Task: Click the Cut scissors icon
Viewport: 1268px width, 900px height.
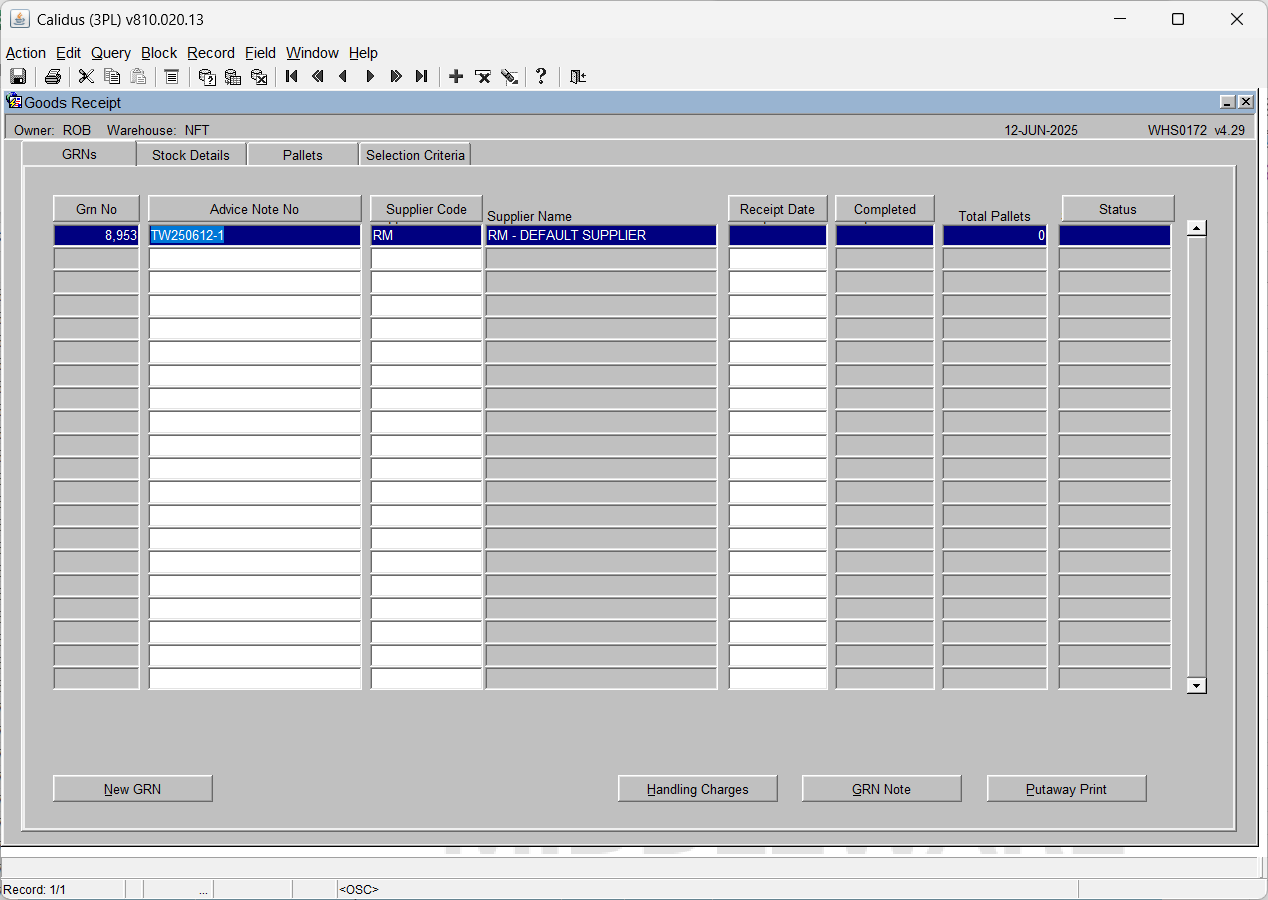Action: point(86,77)
